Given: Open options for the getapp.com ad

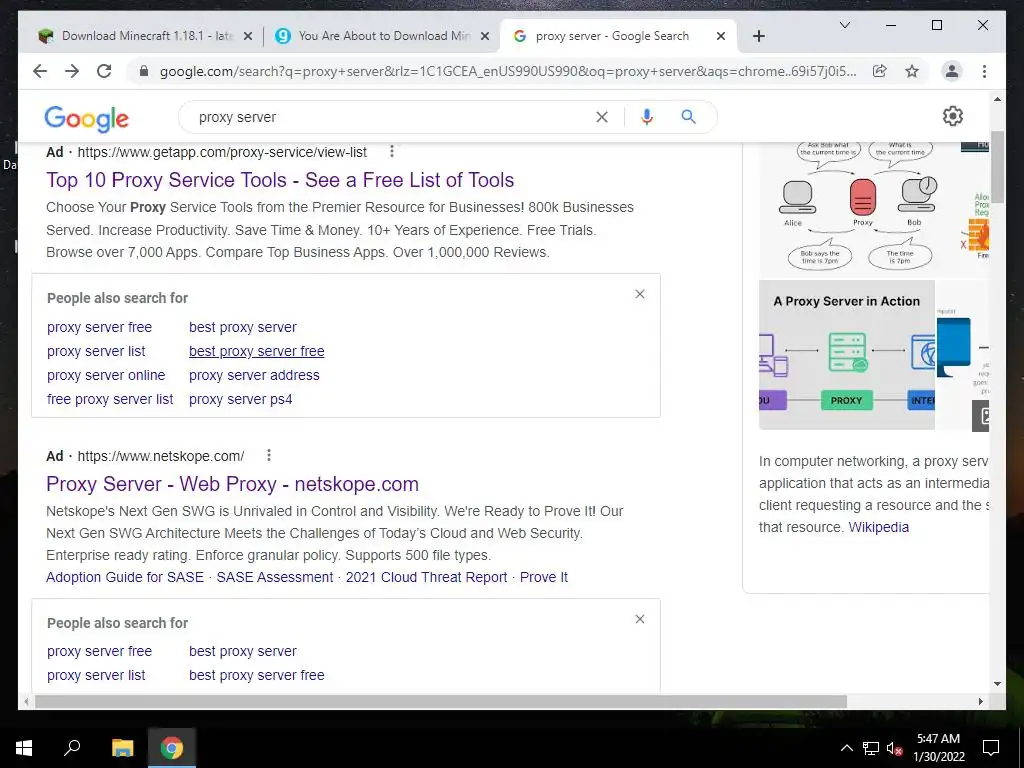Looking at the screenshot, I should [392, 152].
